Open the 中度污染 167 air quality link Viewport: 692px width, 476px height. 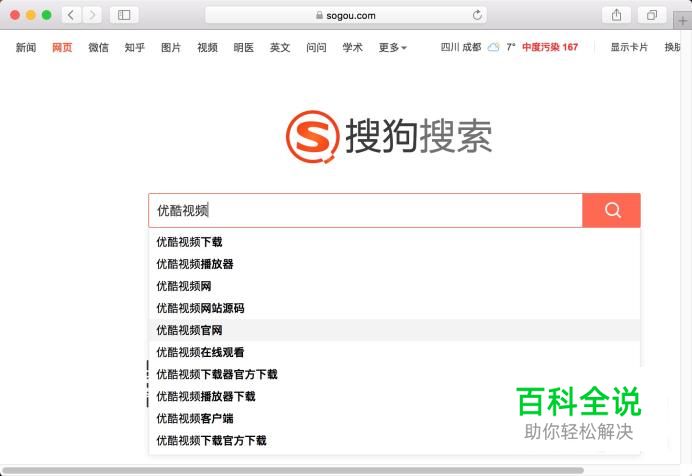click(550, 47)
